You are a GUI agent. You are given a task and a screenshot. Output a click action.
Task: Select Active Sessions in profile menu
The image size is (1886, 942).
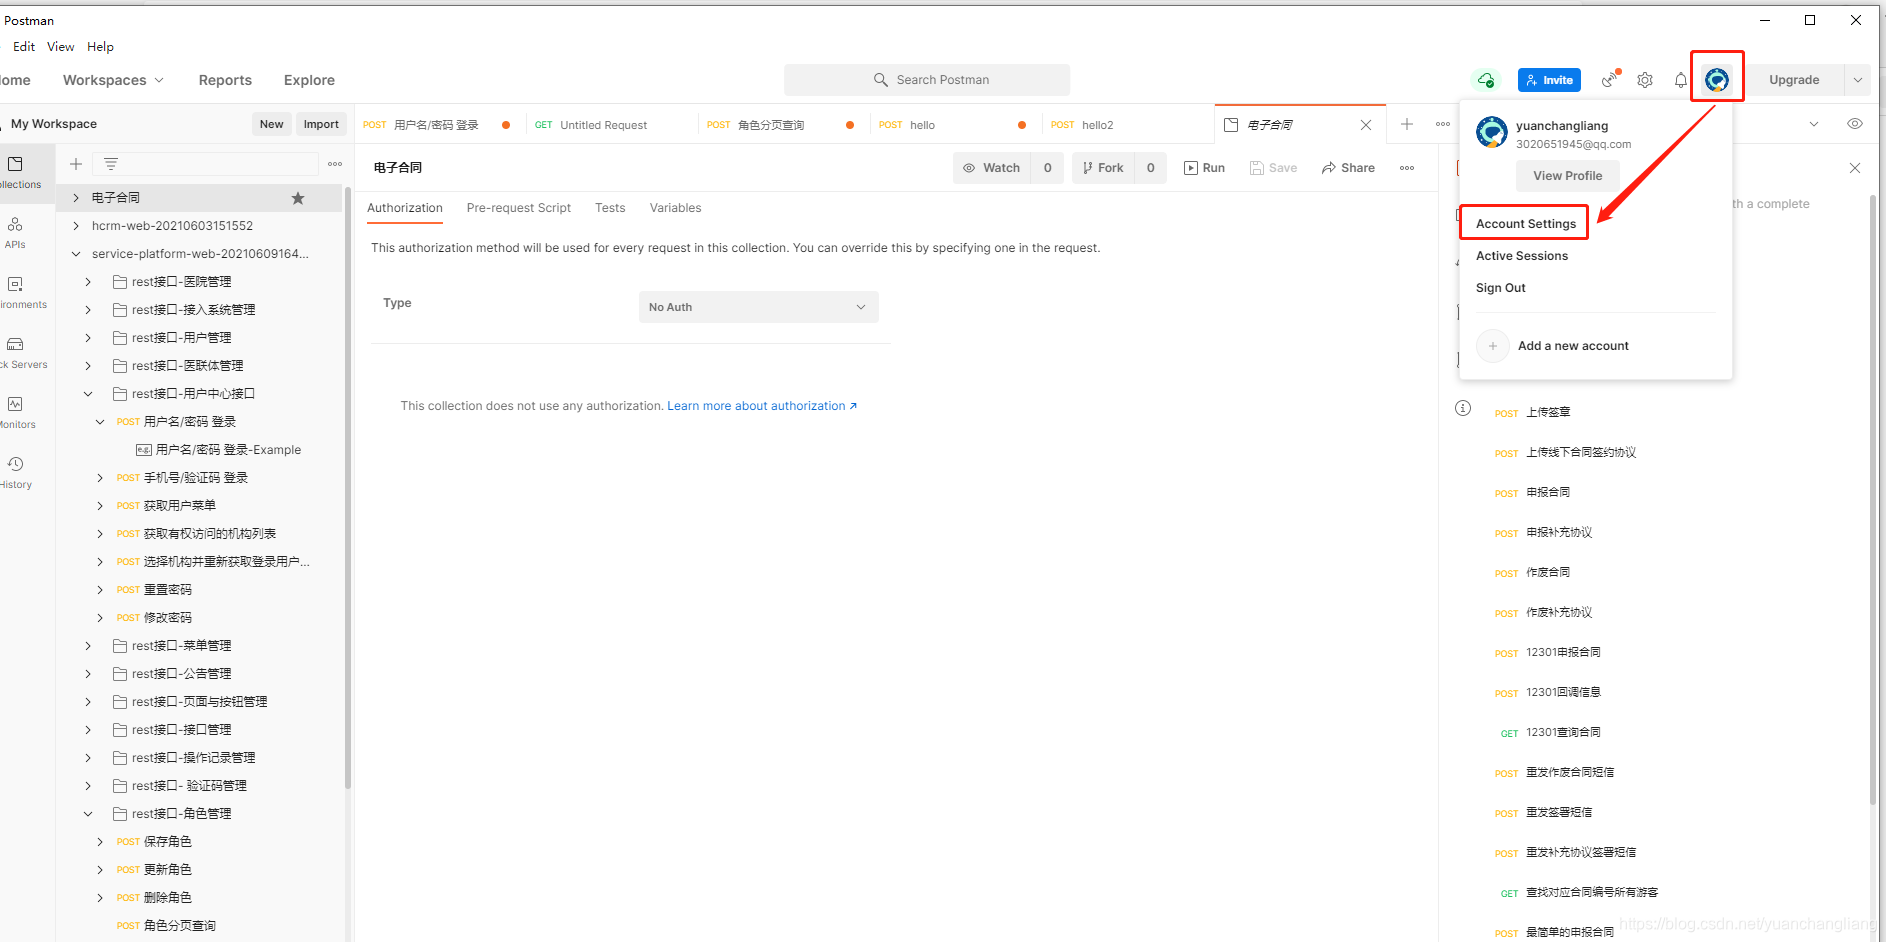pos(1522,256)
